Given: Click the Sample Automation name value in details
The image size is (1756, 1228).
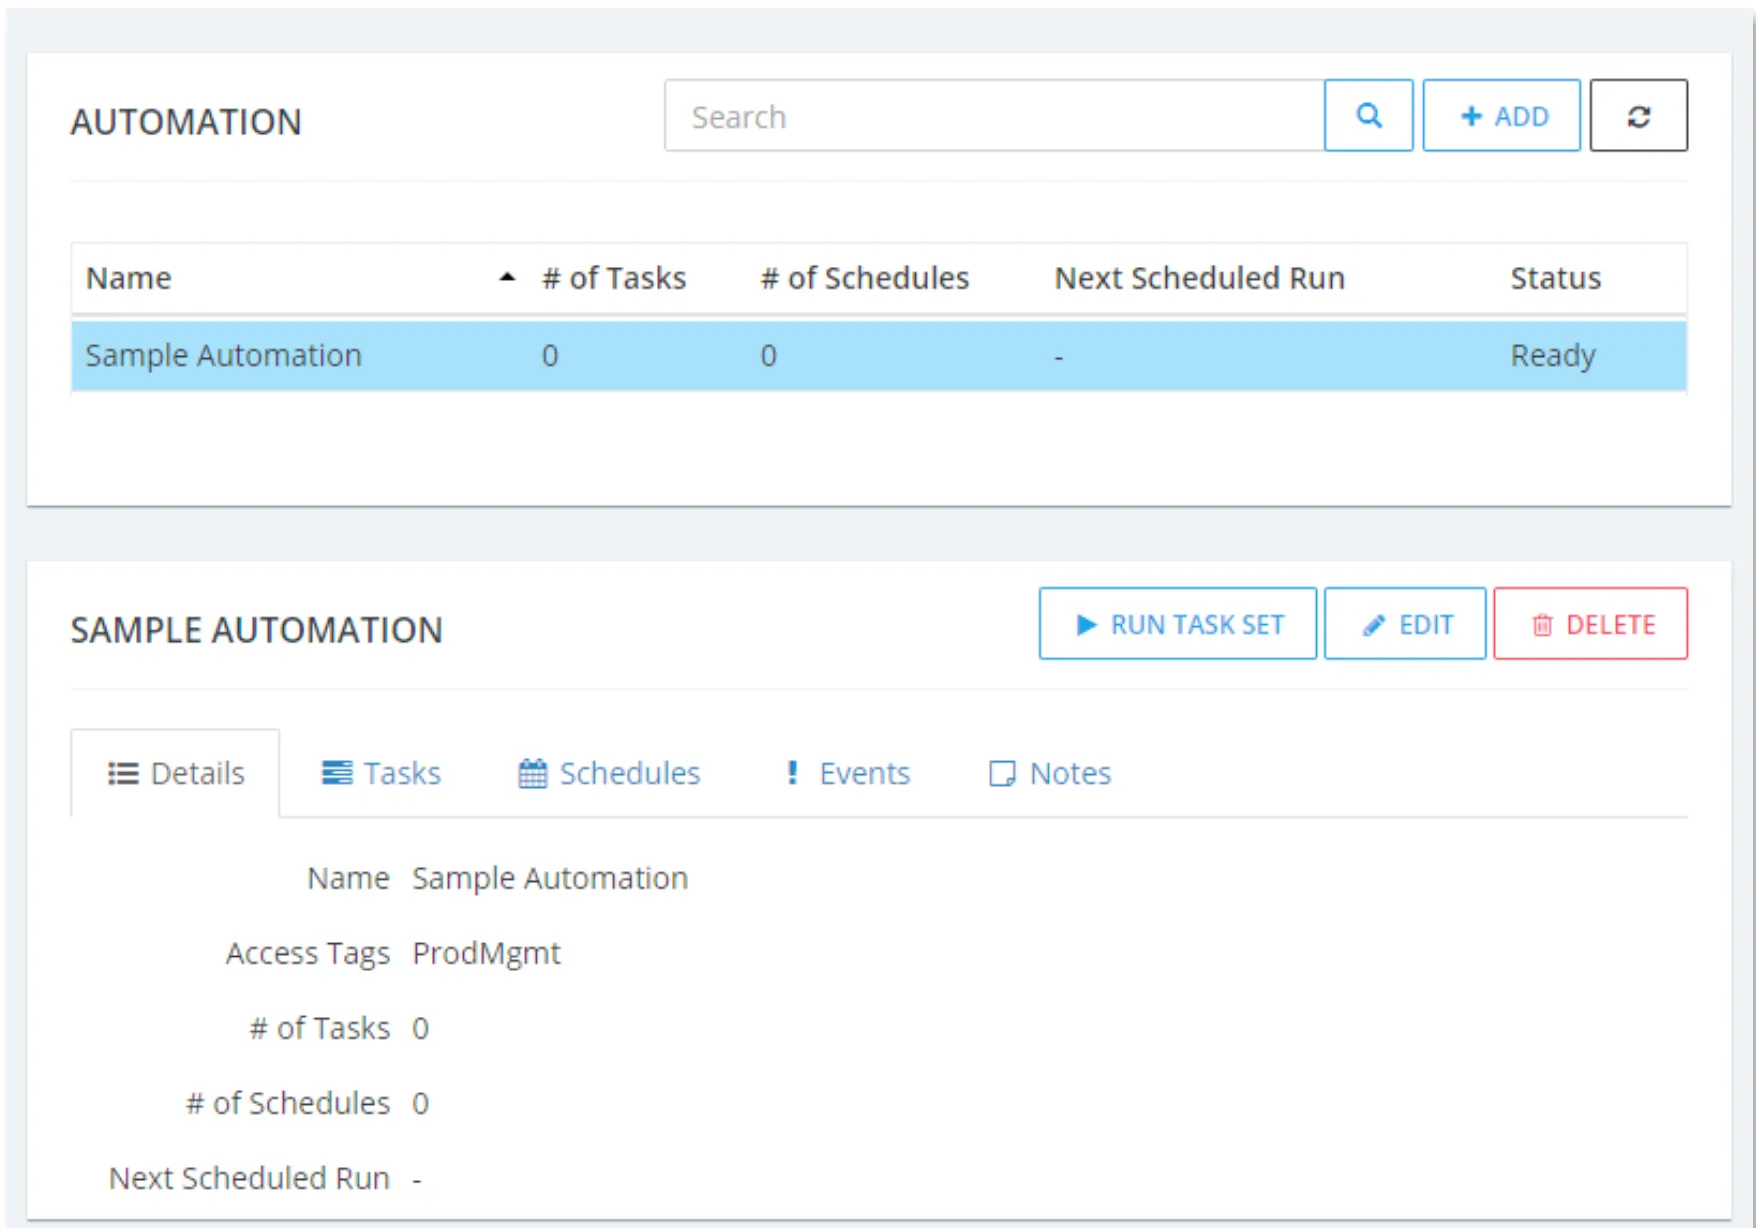Looking at the screenshot, I should coord(550,878).
